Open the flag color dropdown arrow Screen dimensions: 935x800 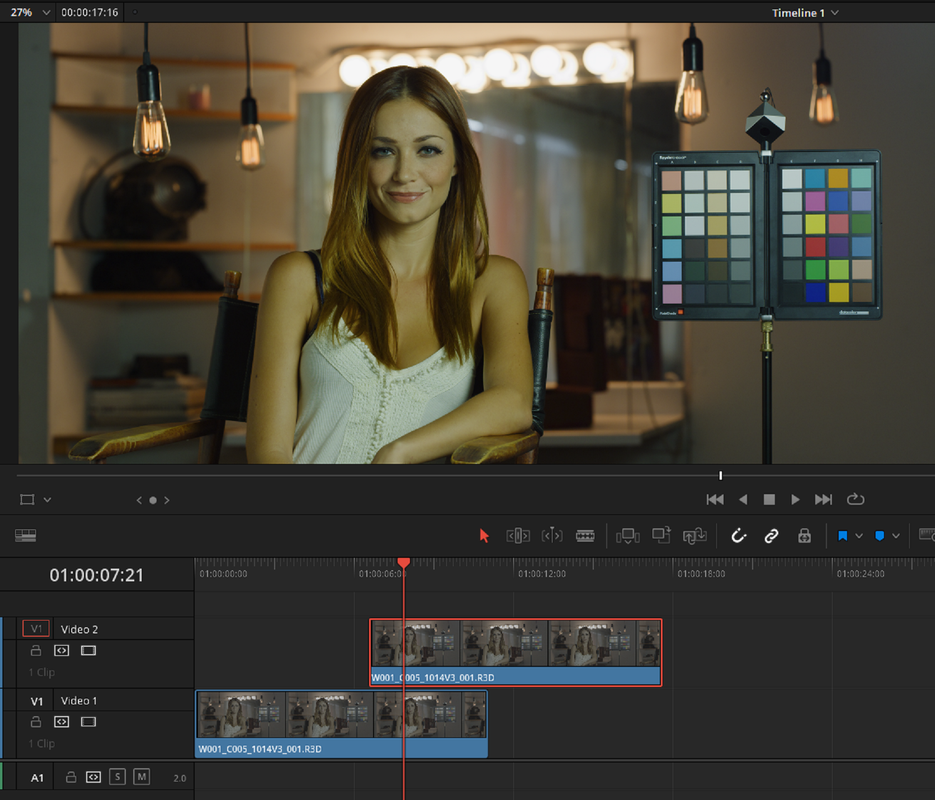pos(859,536)
